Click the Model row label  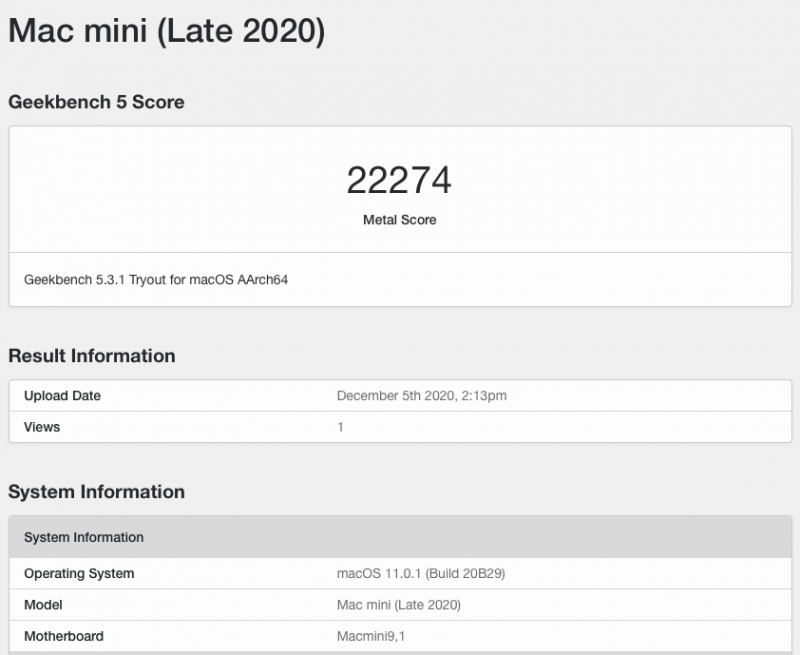pyautogui.click(x=43, y=604)
